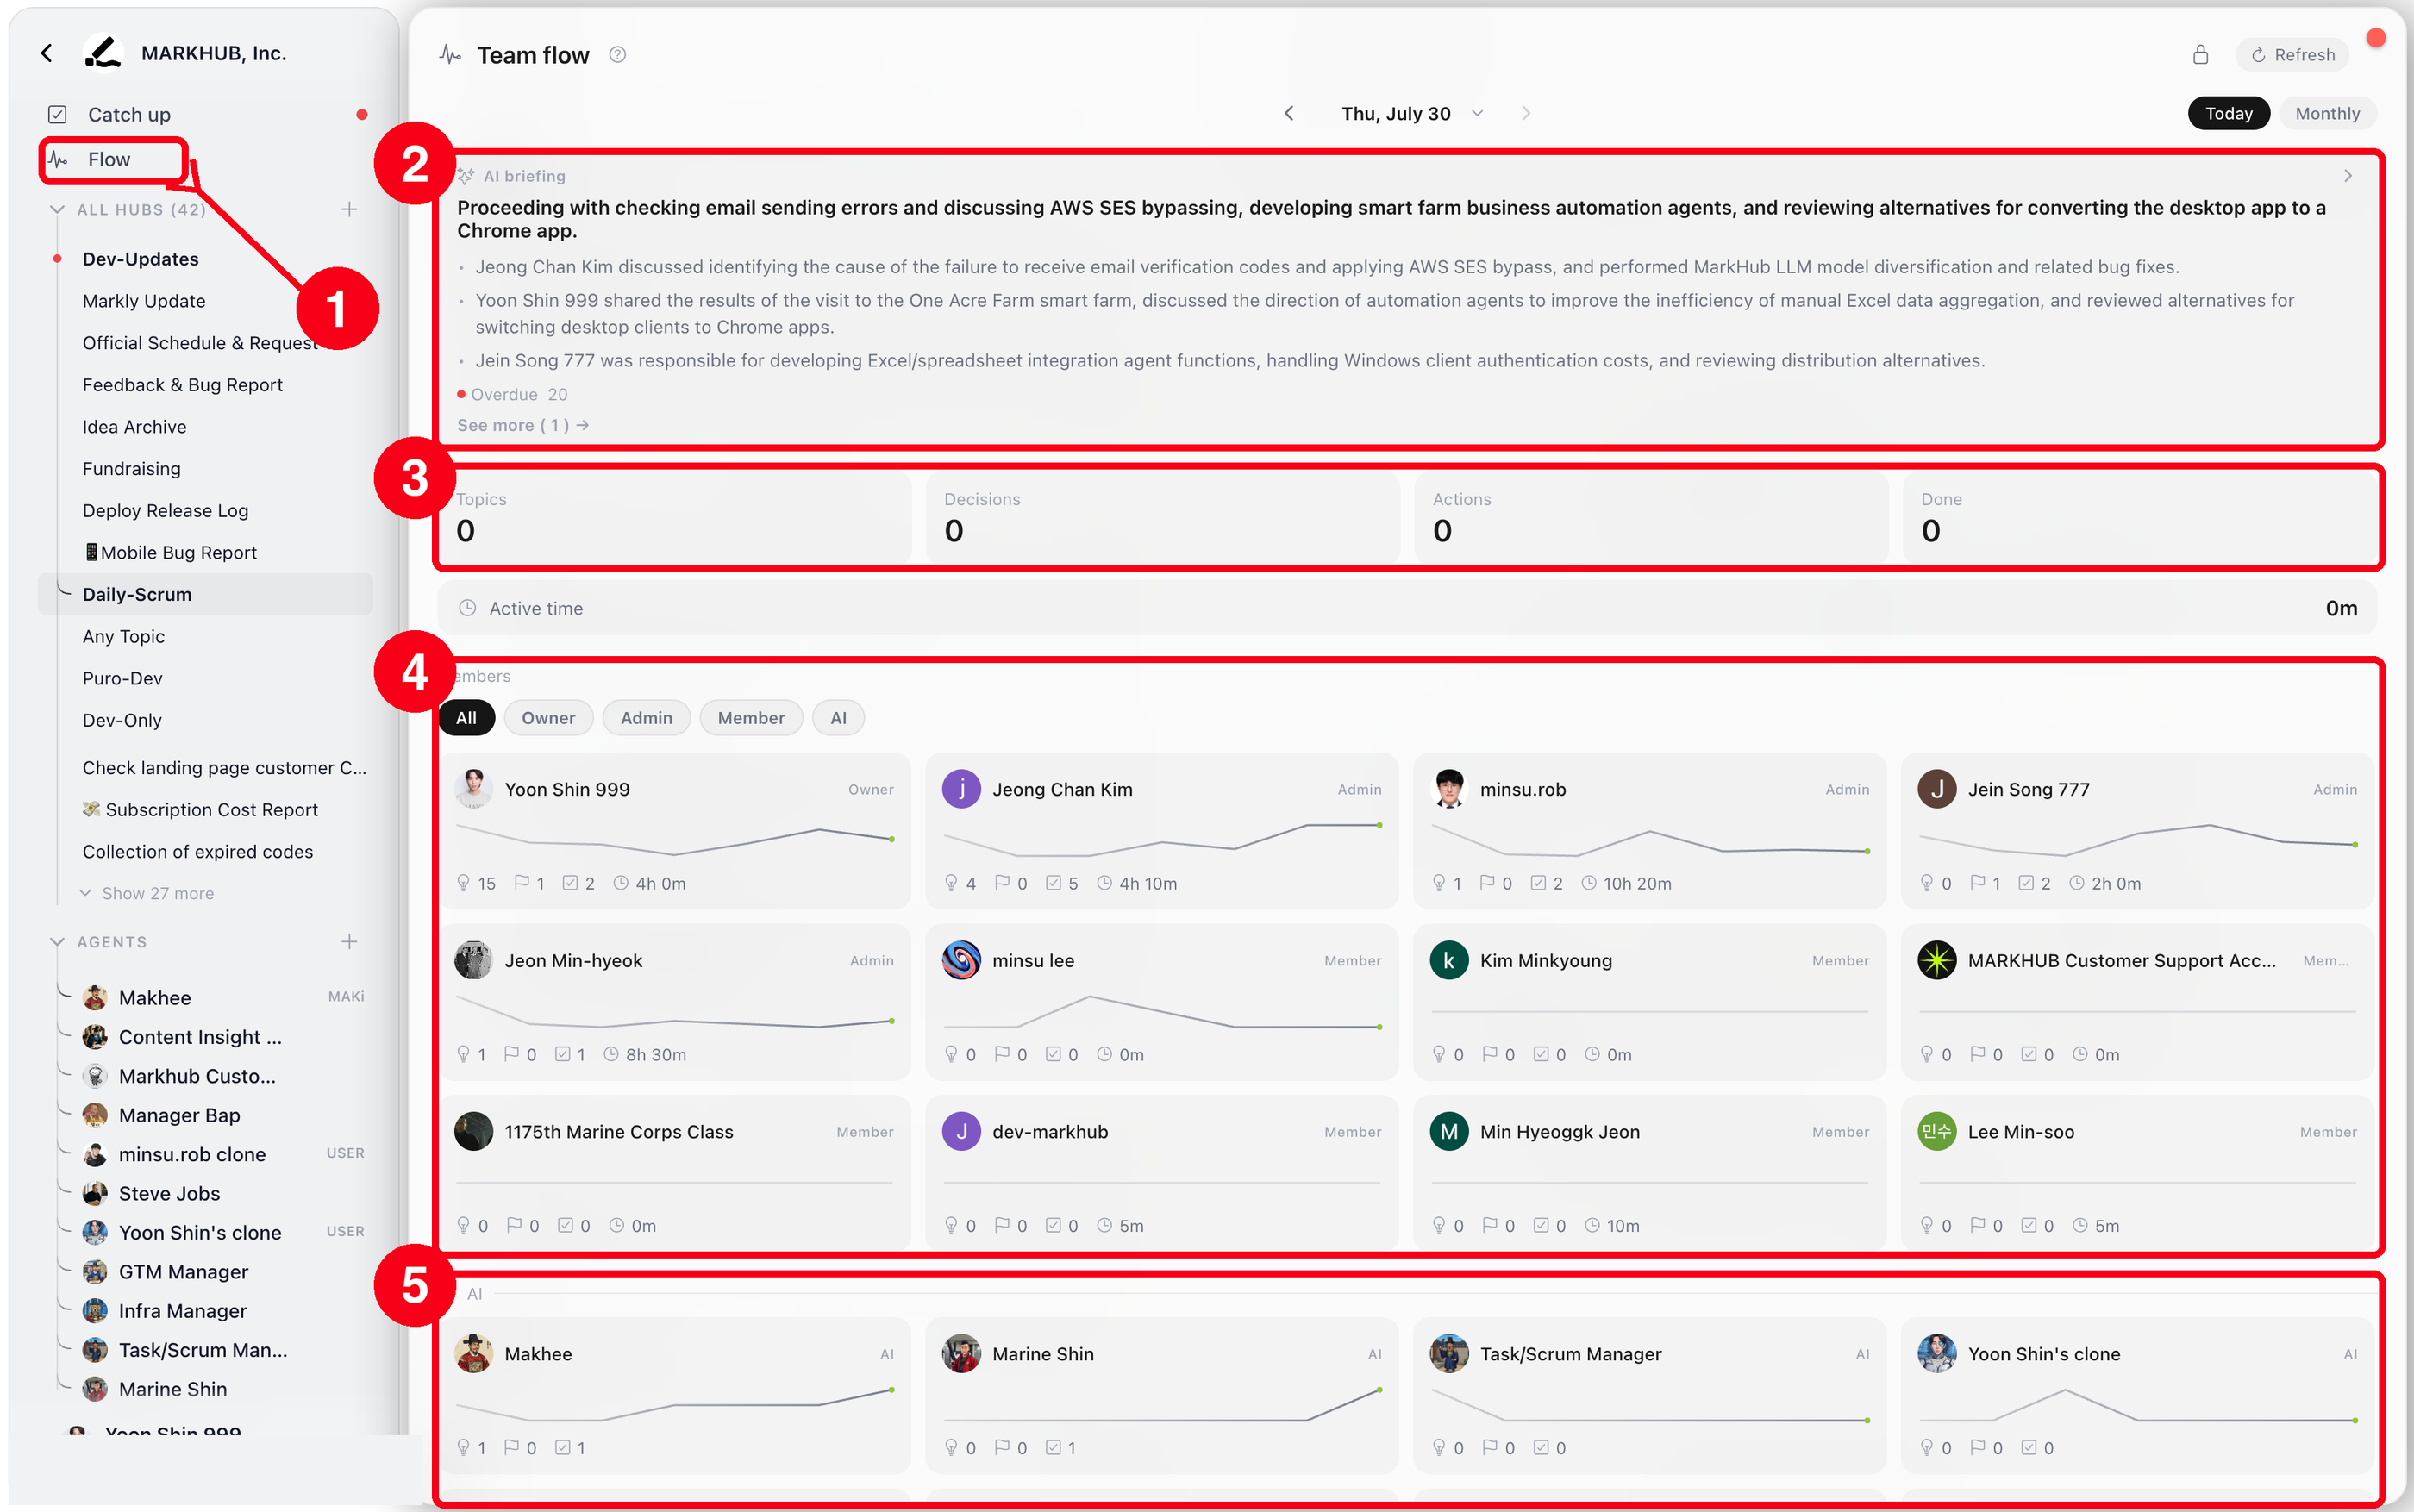This screenshot has width=2414, height=1512.
Task: Filter members by All
Action: (x=466, y=717)
